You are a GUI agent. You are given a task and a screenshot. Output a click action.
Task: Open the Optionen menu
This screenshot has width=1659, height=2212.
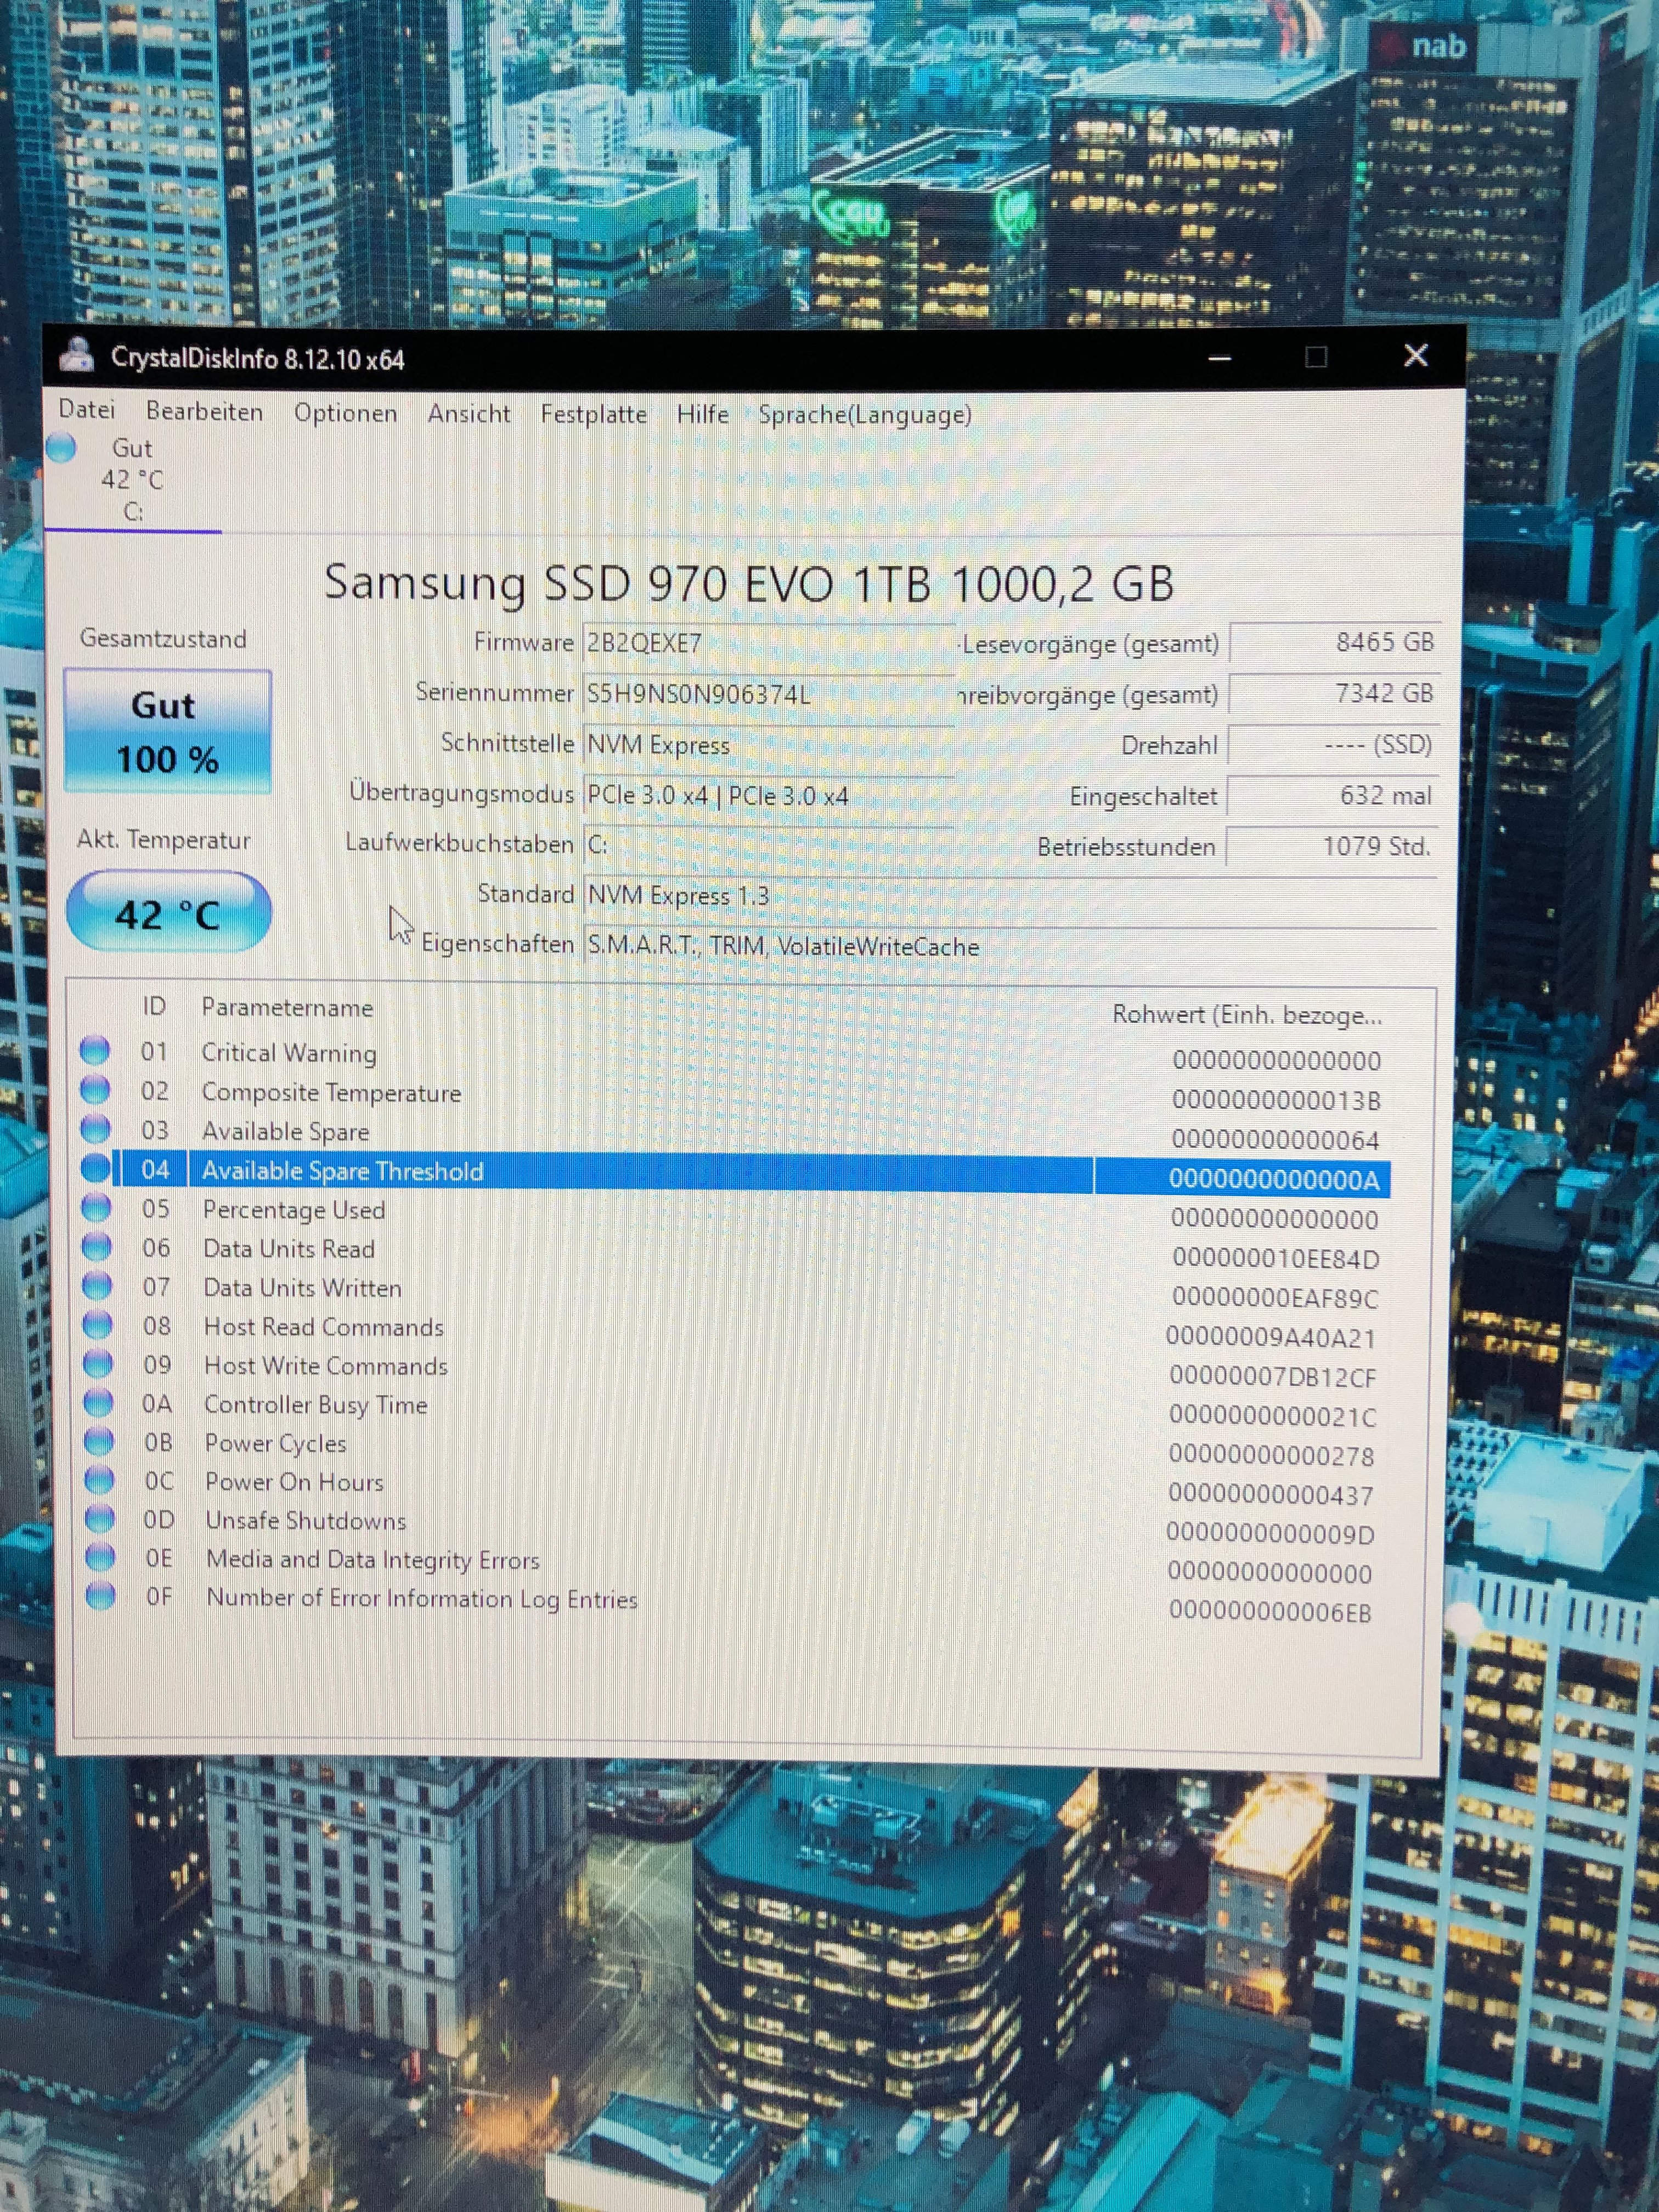345,413
